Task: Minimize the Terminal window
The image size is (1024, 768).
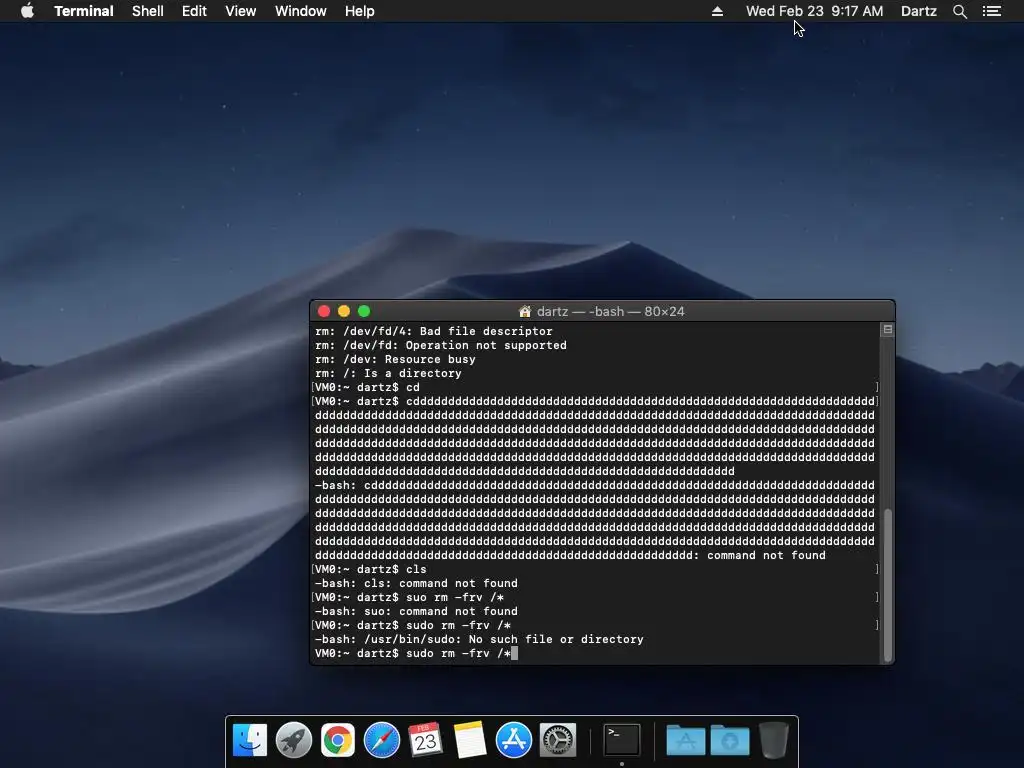Action: (344, 312)
